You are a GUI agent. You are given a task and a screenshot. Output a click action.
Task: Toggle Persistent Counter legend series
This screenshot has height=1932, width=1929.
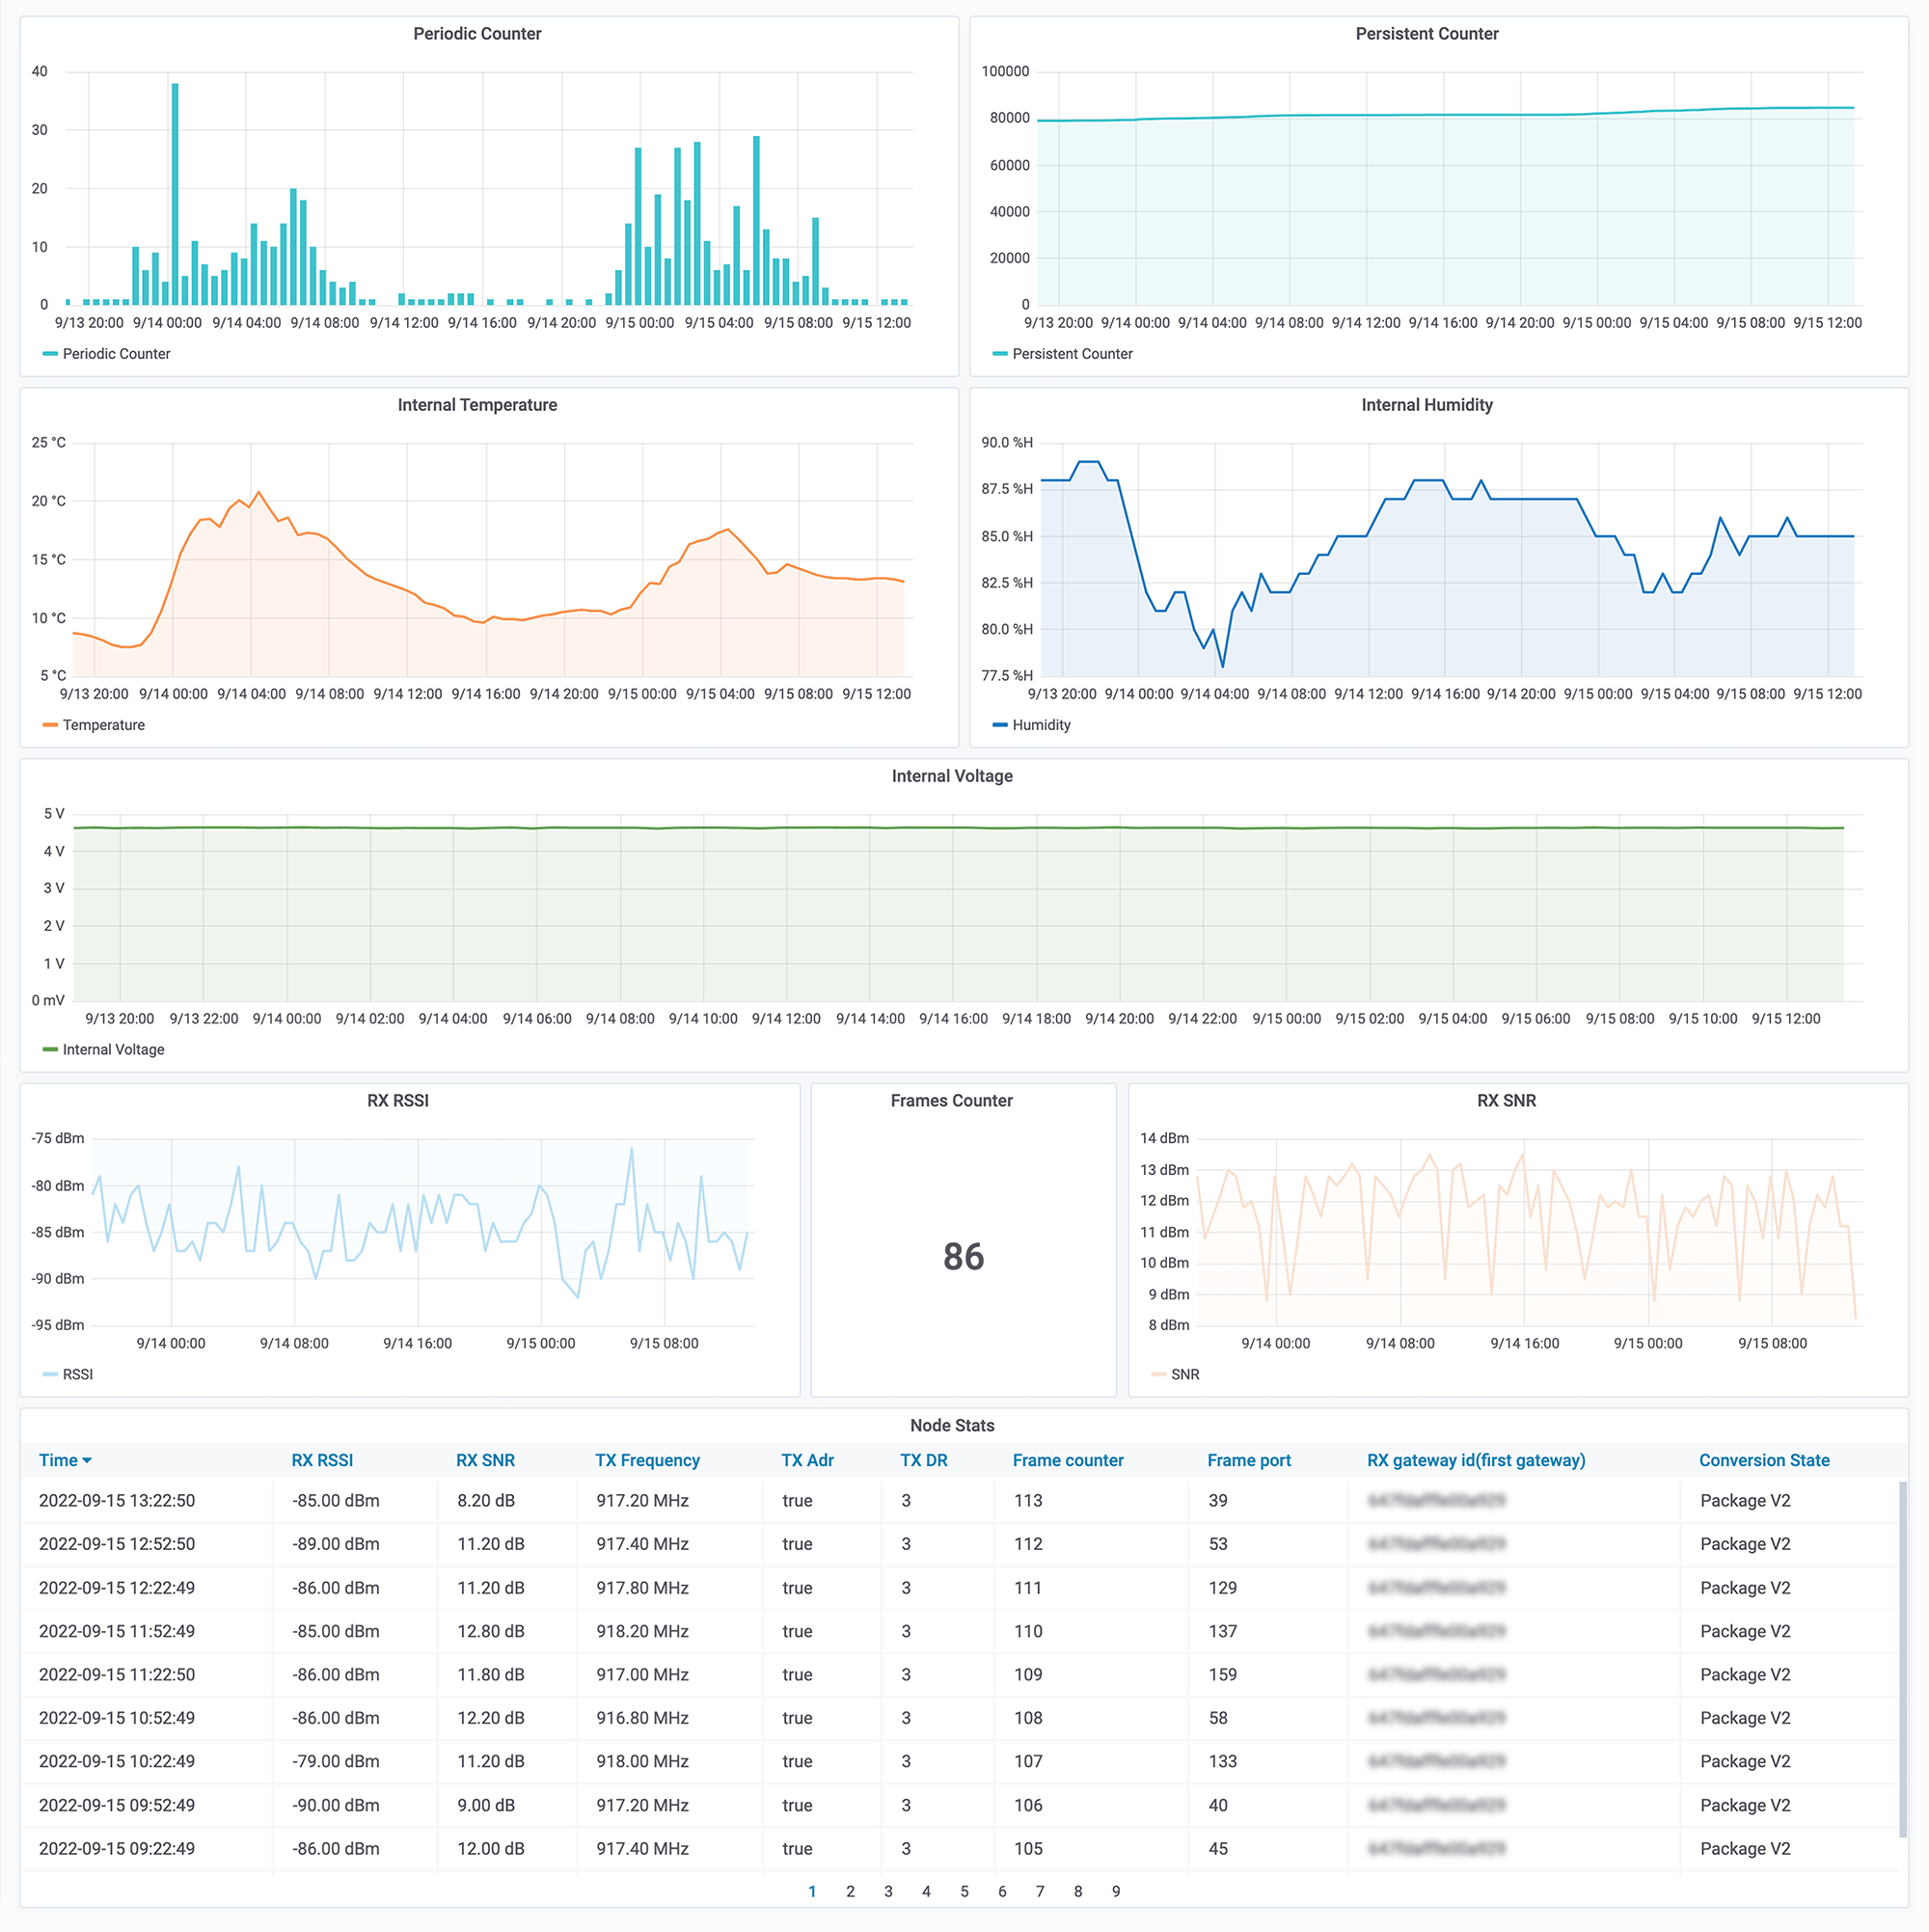(x=1071, y=354)
